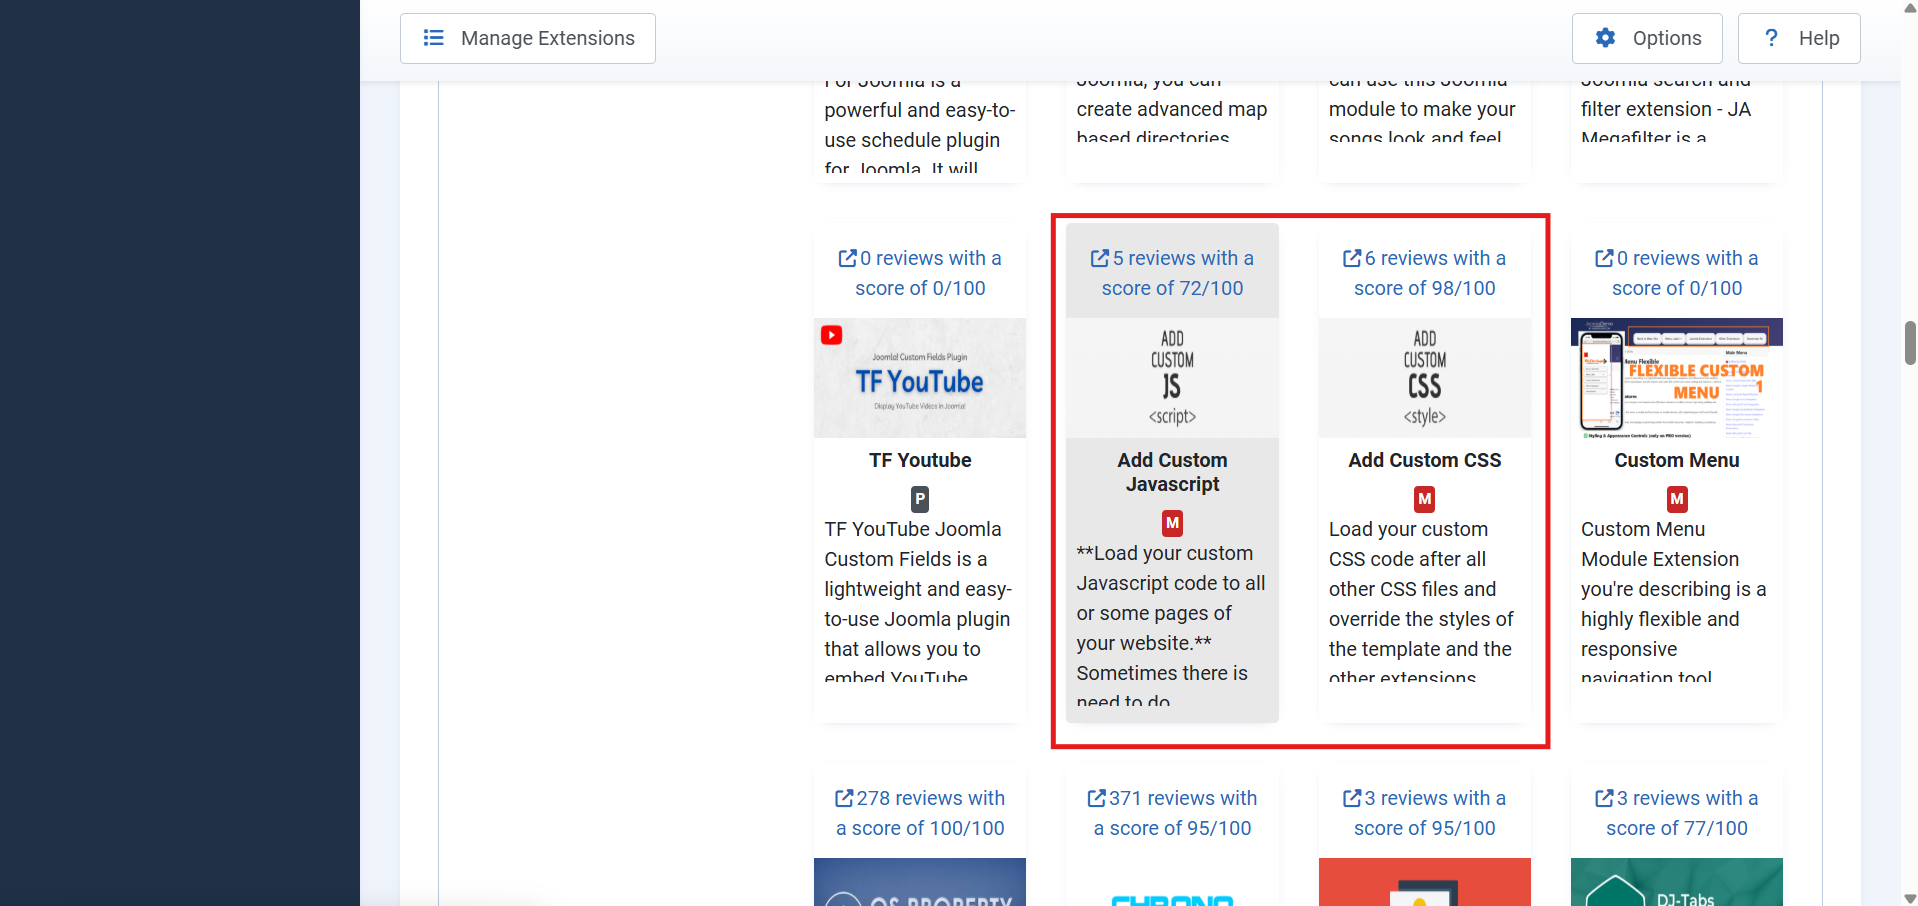Click the Options gear icon
Image resolution: width=1918 pixels, height=906 pixels.
[x=1605, y=38]
